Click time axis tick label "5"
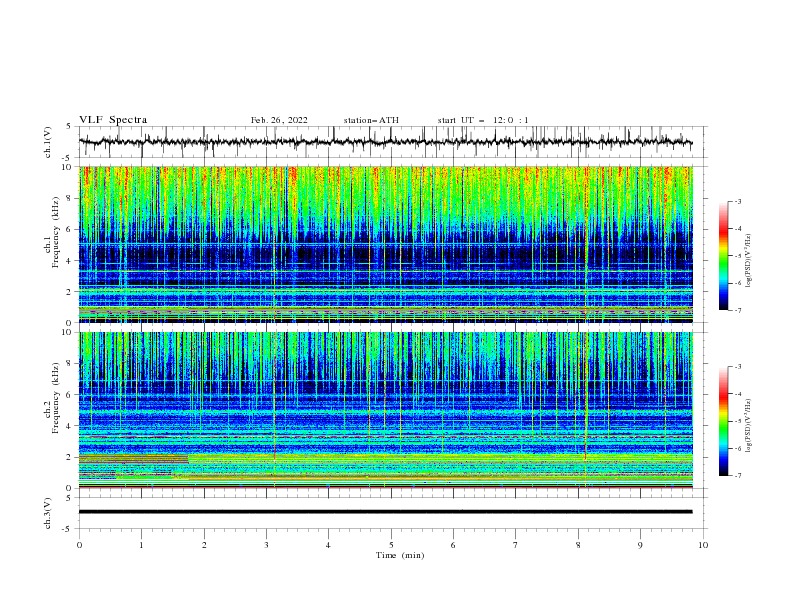Image resolution: width=792 pixels, height=612 pixels. [x=391, y=545]
